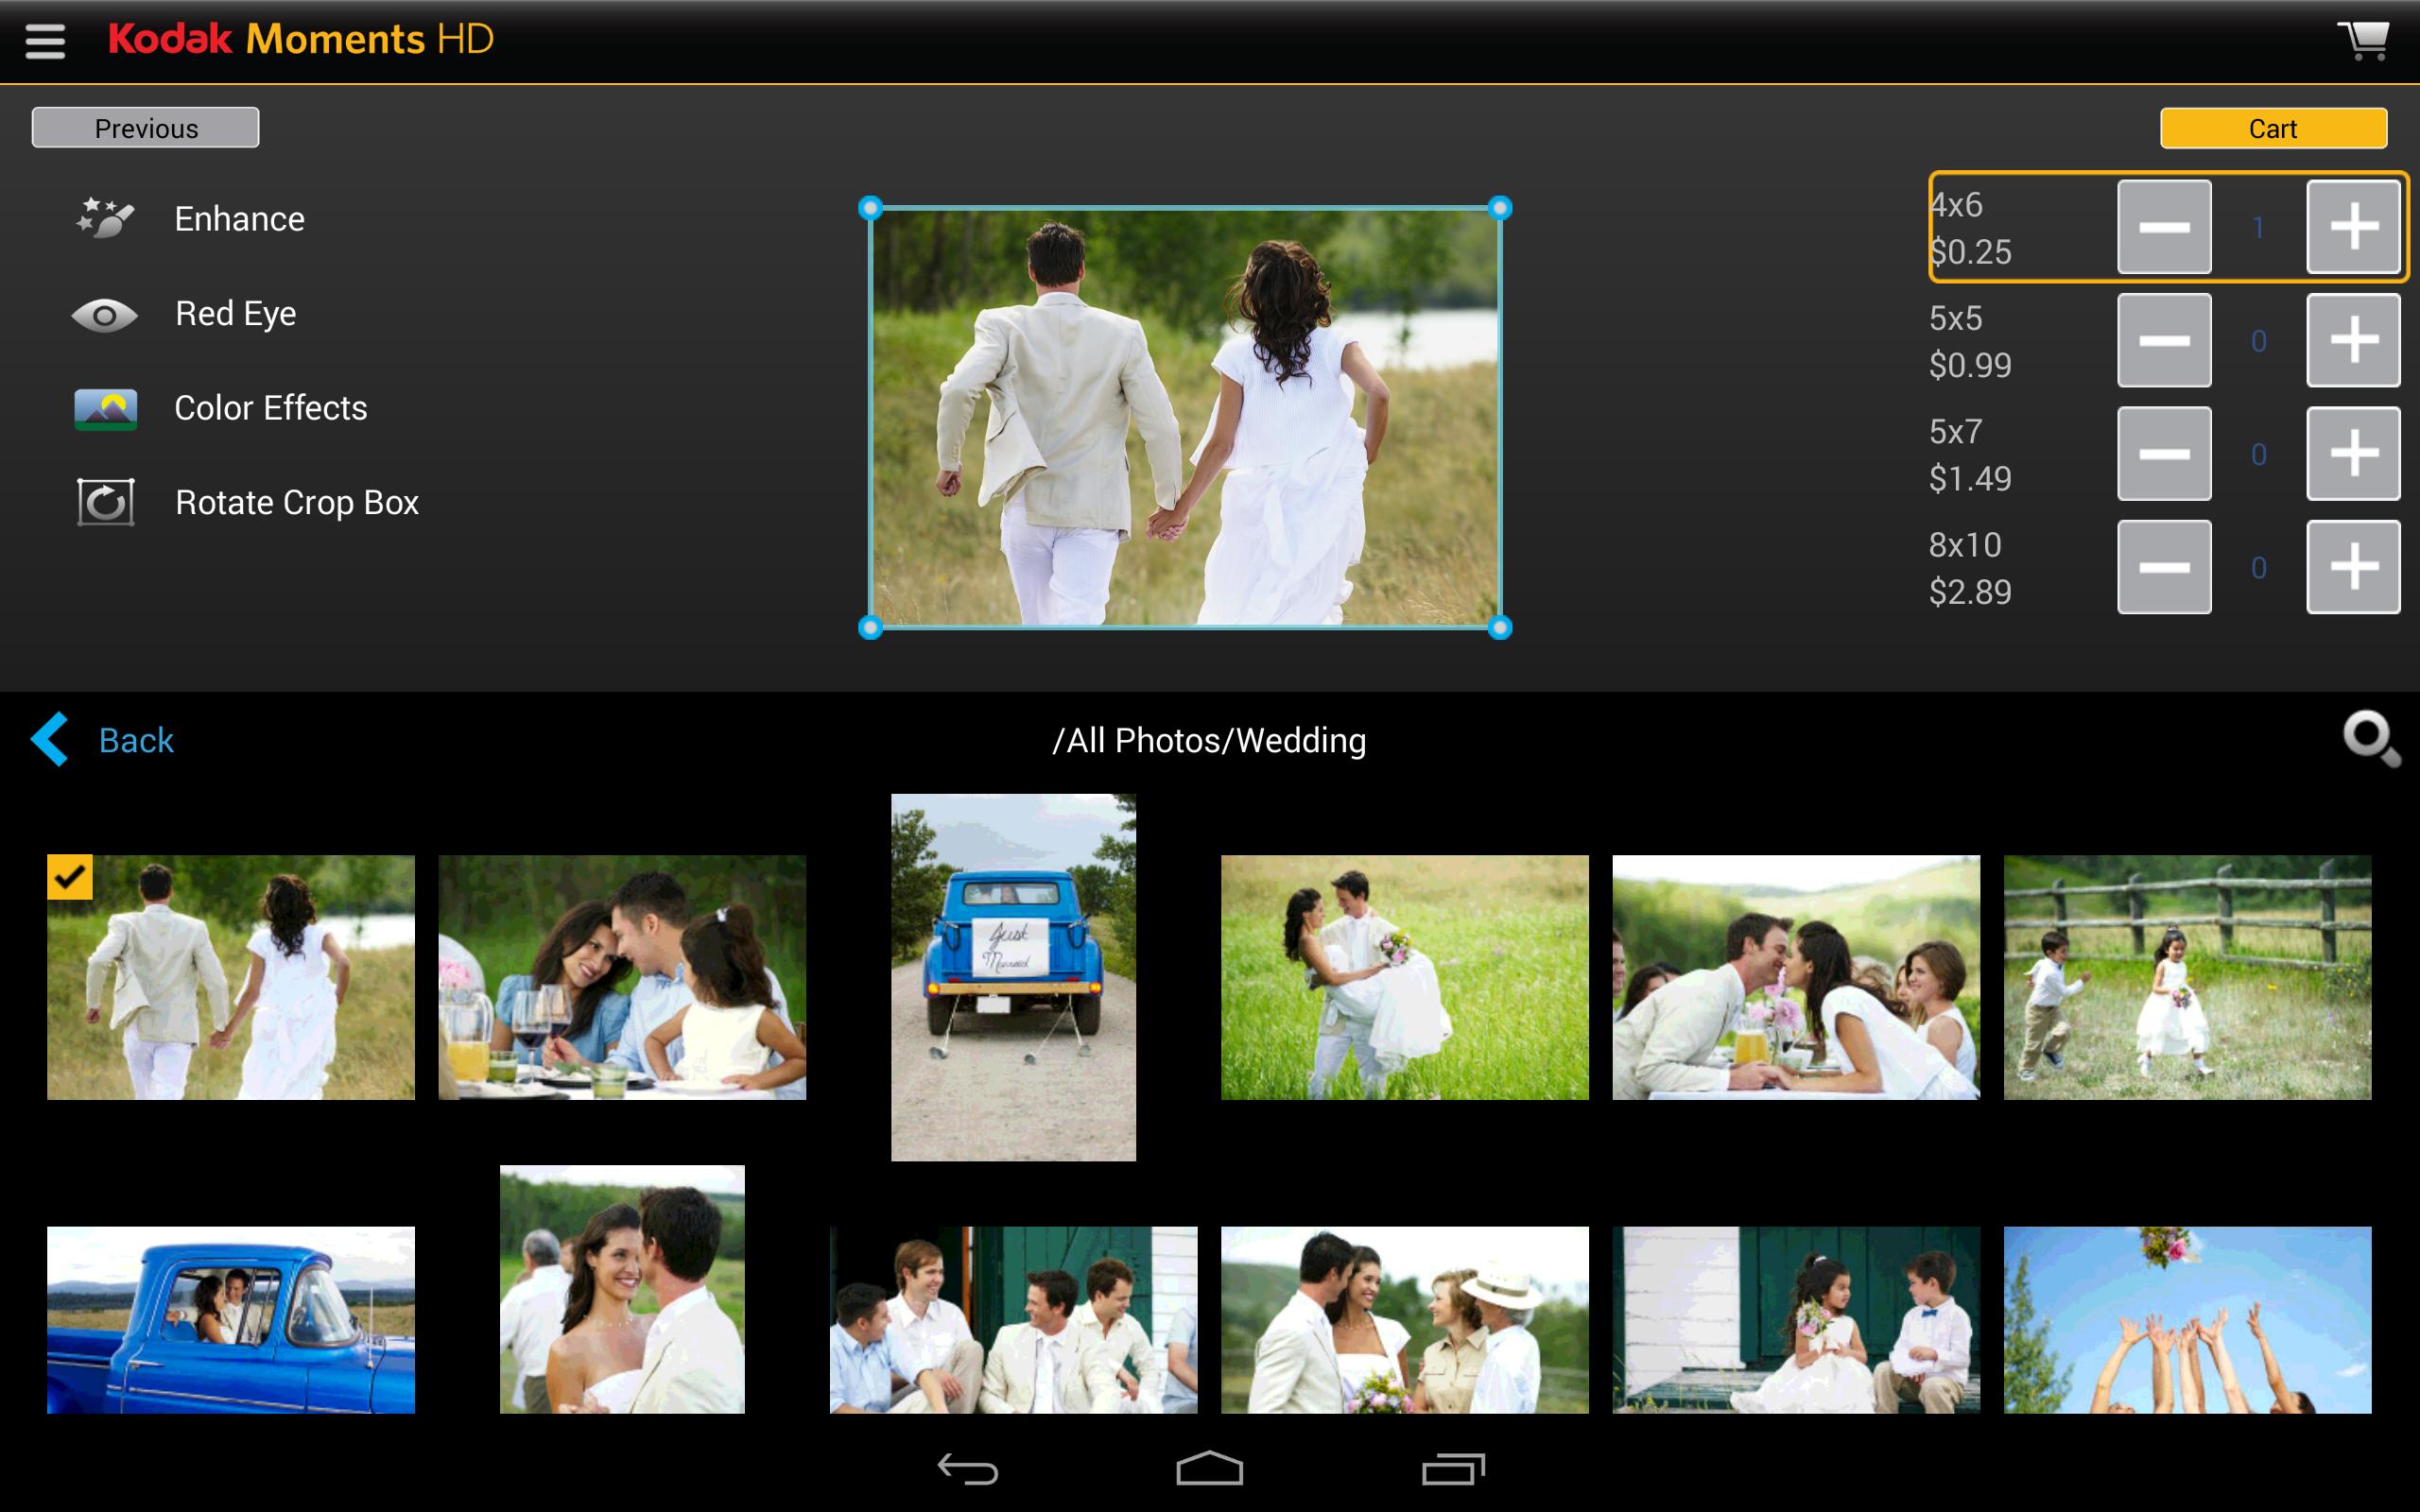Tap the Android home icon
Image resolution: width=2420 pixels, height=1512 pixels.
click(1209, 1469)
